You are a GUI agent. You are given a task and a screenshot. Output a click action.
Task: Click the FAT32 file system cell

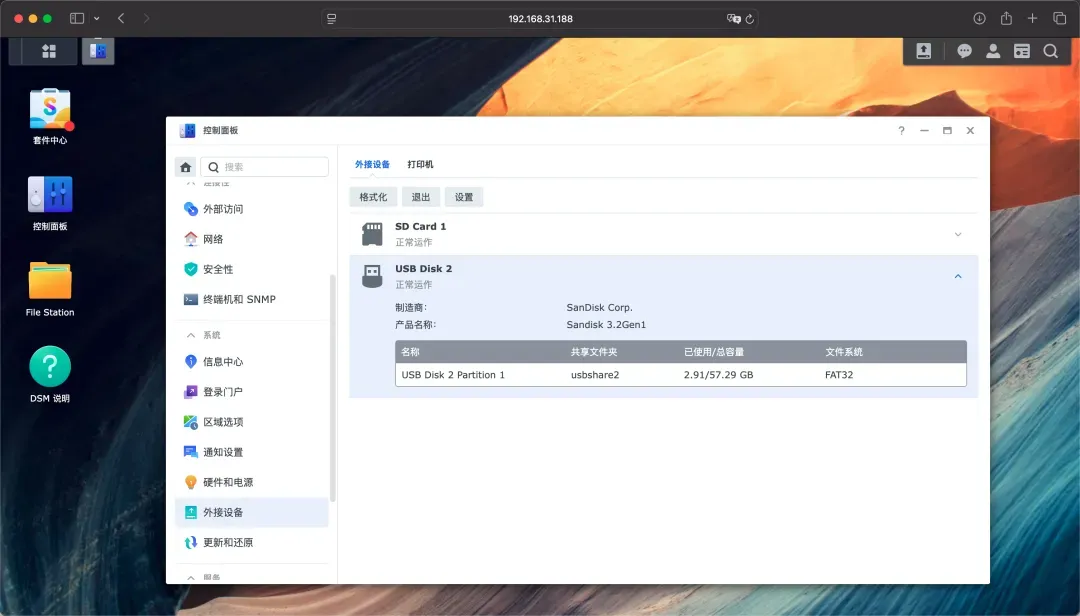point(839,375)
